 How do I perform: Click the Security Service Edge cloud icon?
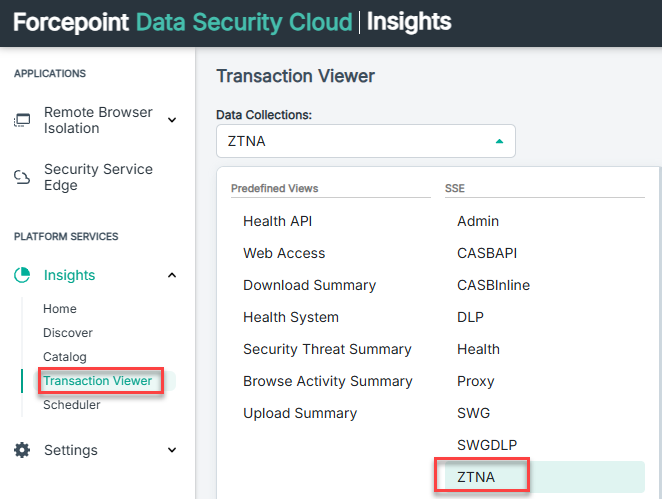[22, 177]
